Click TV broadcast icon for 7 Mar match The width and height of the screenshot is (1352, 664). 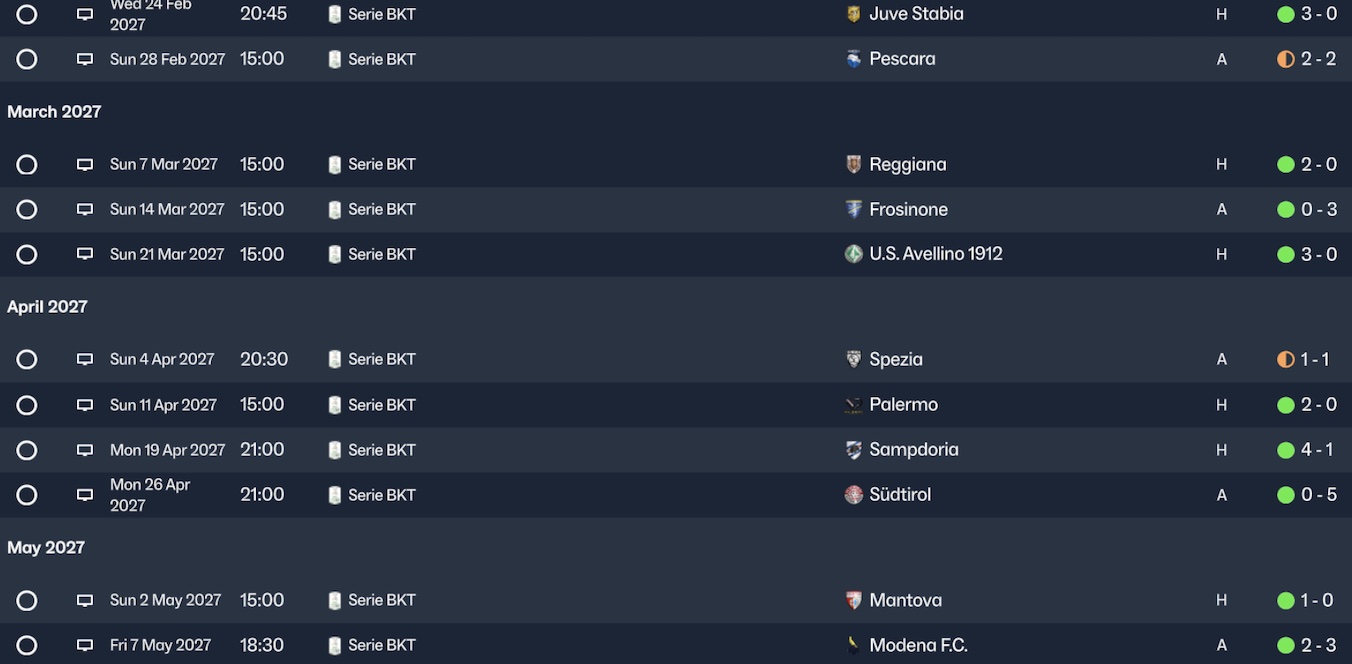tap(85, 164)
